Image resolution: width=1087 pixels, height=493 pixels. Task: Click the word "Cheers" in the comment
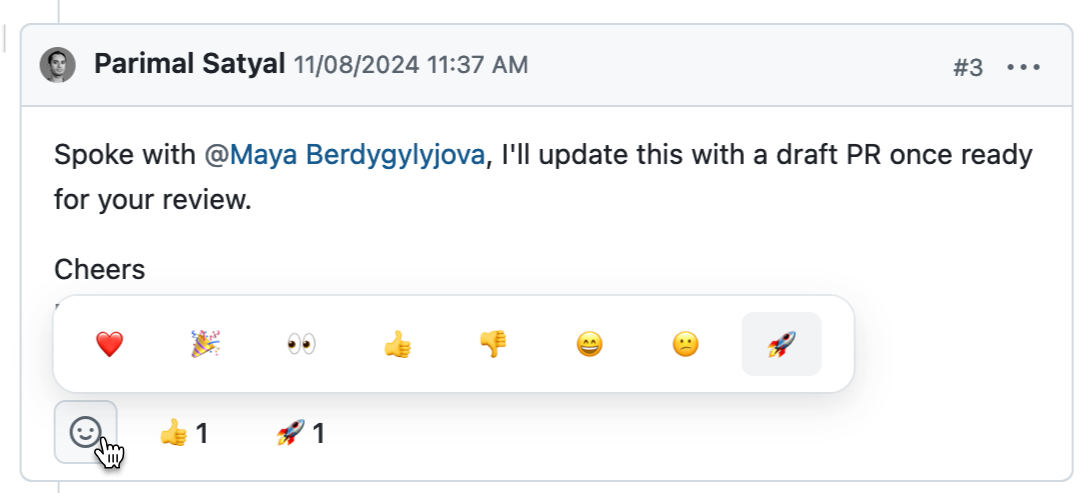(x=100, y=269)
